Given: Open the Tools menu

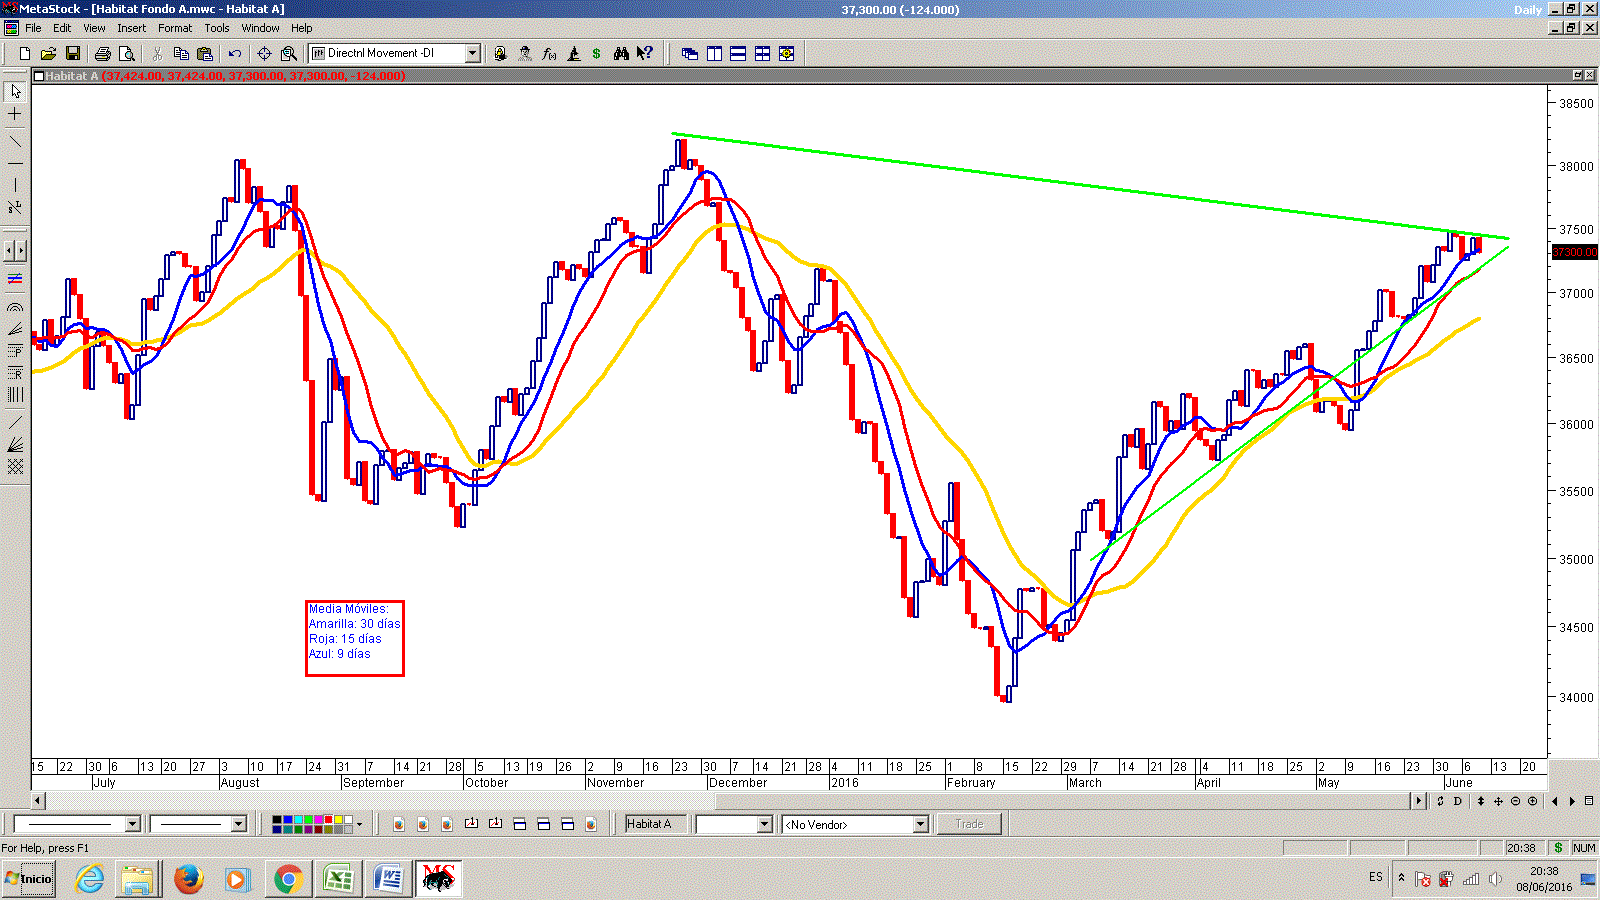Looking at the screenshot, I should tap(216, 28).
